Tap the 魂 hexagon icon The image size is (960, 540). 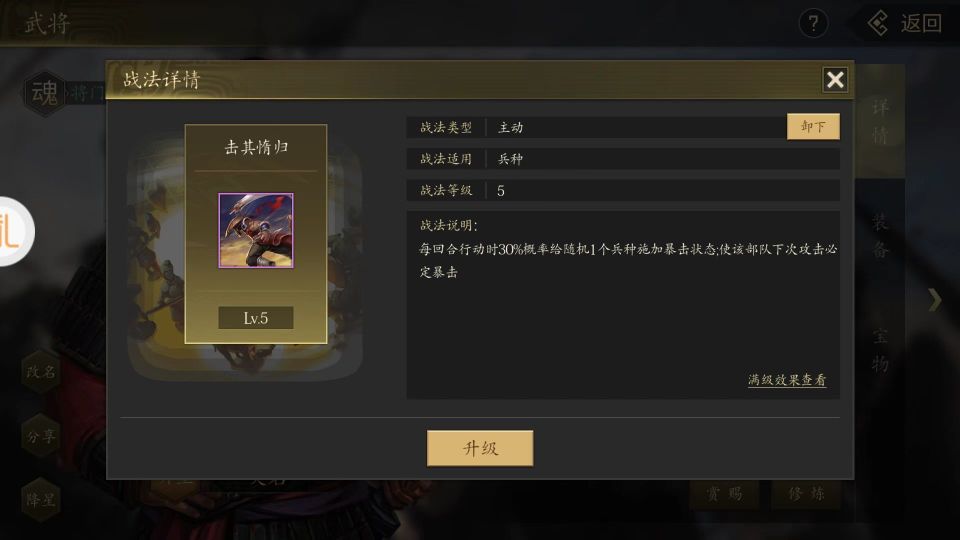(x=45, y=93)
